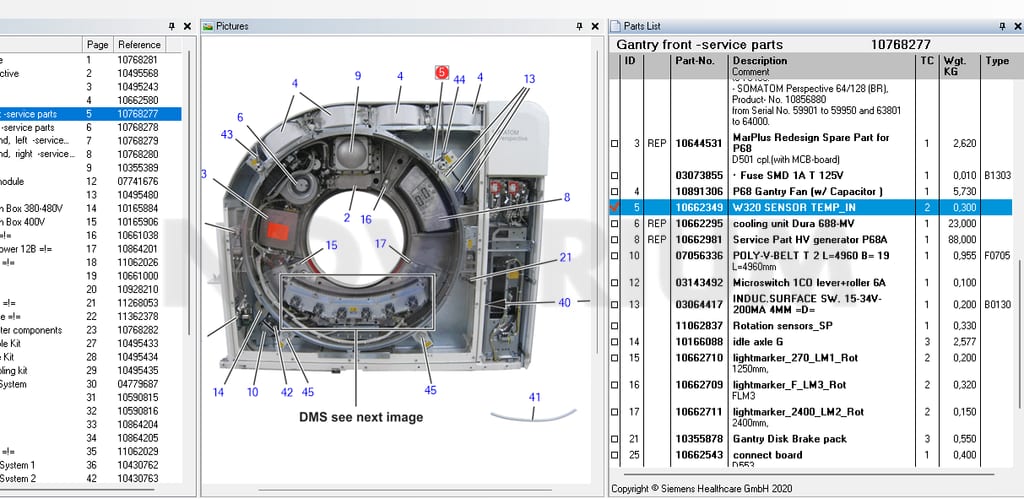Select page 1 row with reference 10768281

click(91, 59)
